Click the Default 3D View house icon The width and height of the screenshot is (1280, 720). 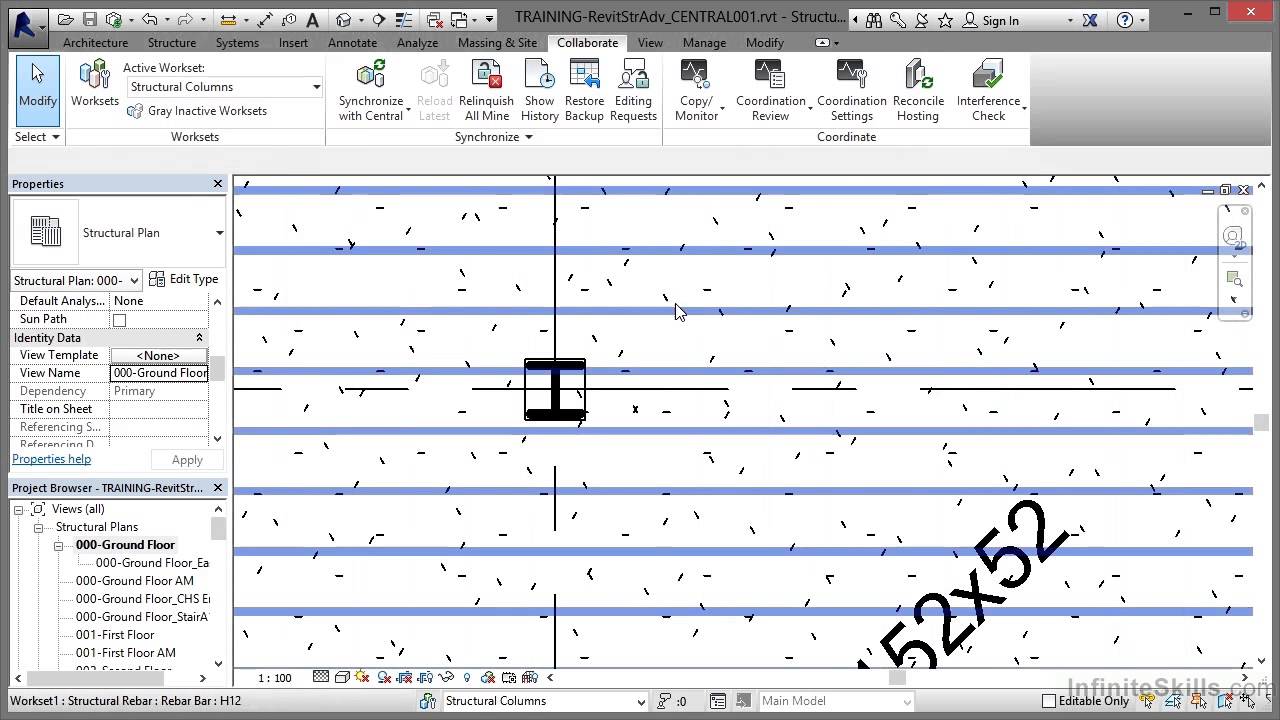click(344, 20)
